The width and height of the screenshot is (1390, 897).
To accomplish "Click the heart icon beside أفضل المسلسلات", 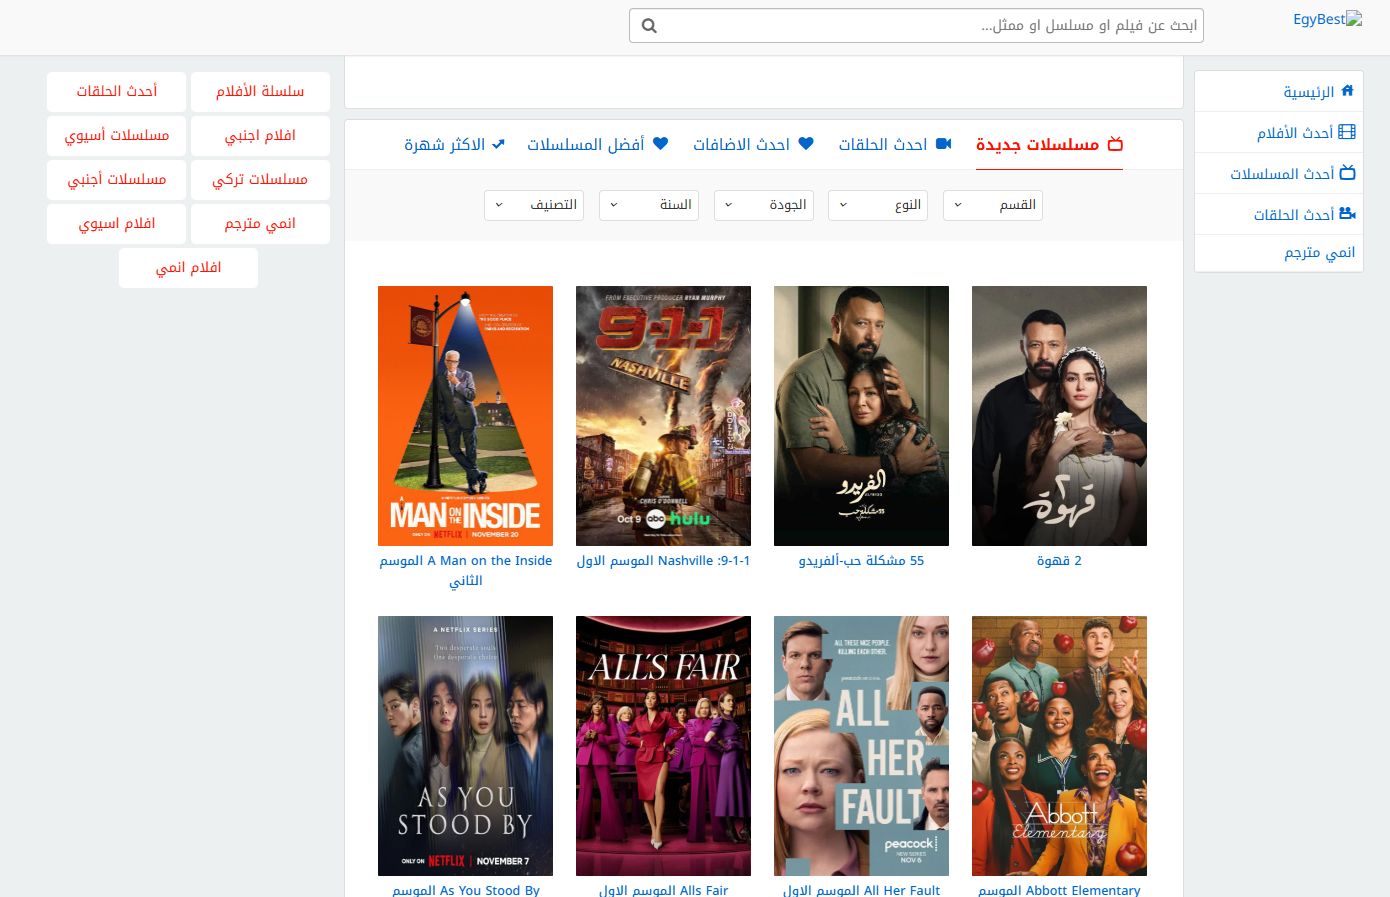I will click(x=661, y=143).
